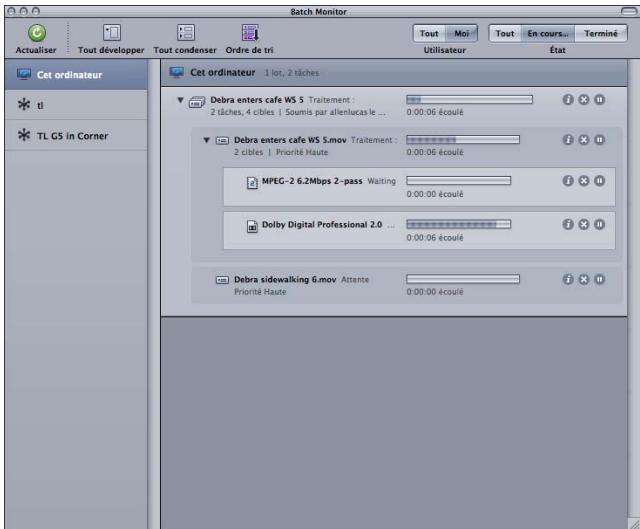Select the MPEG-2 6.2Mbps 2-pass text

312,181
